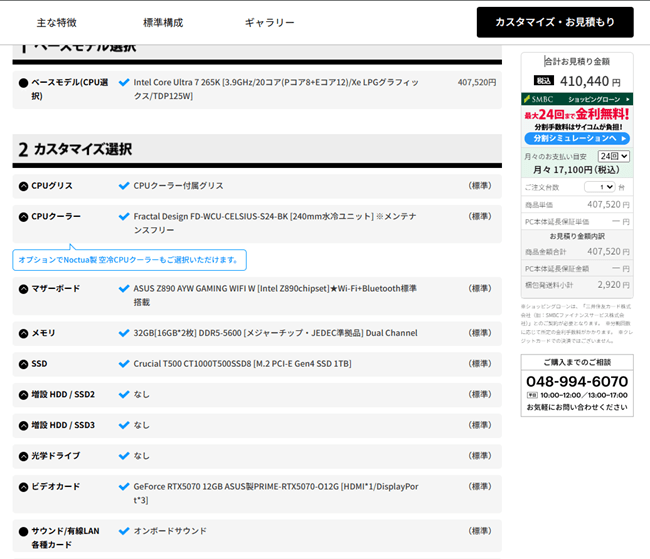Image resolution: width=650 pixels, height=559 pixels.
Task: Expand the CPUグリス row chevron icon
Action: pos(23,186)
